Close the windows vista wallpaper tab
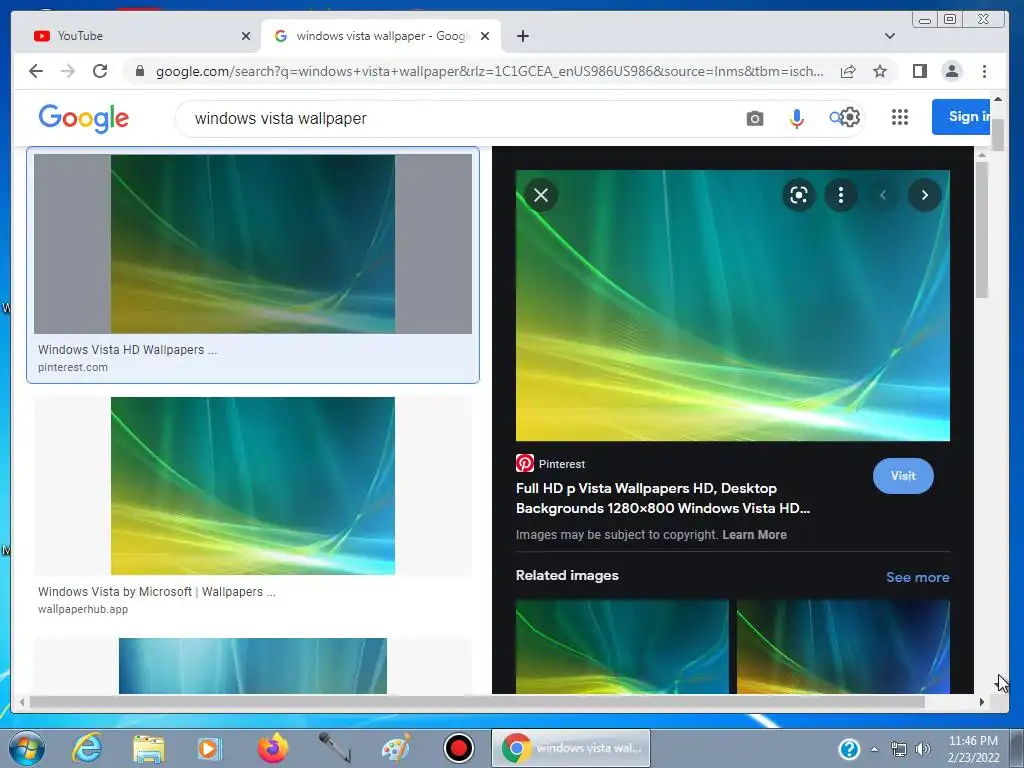Viewport: 1024px width, 768px height. tap(485, 36)
